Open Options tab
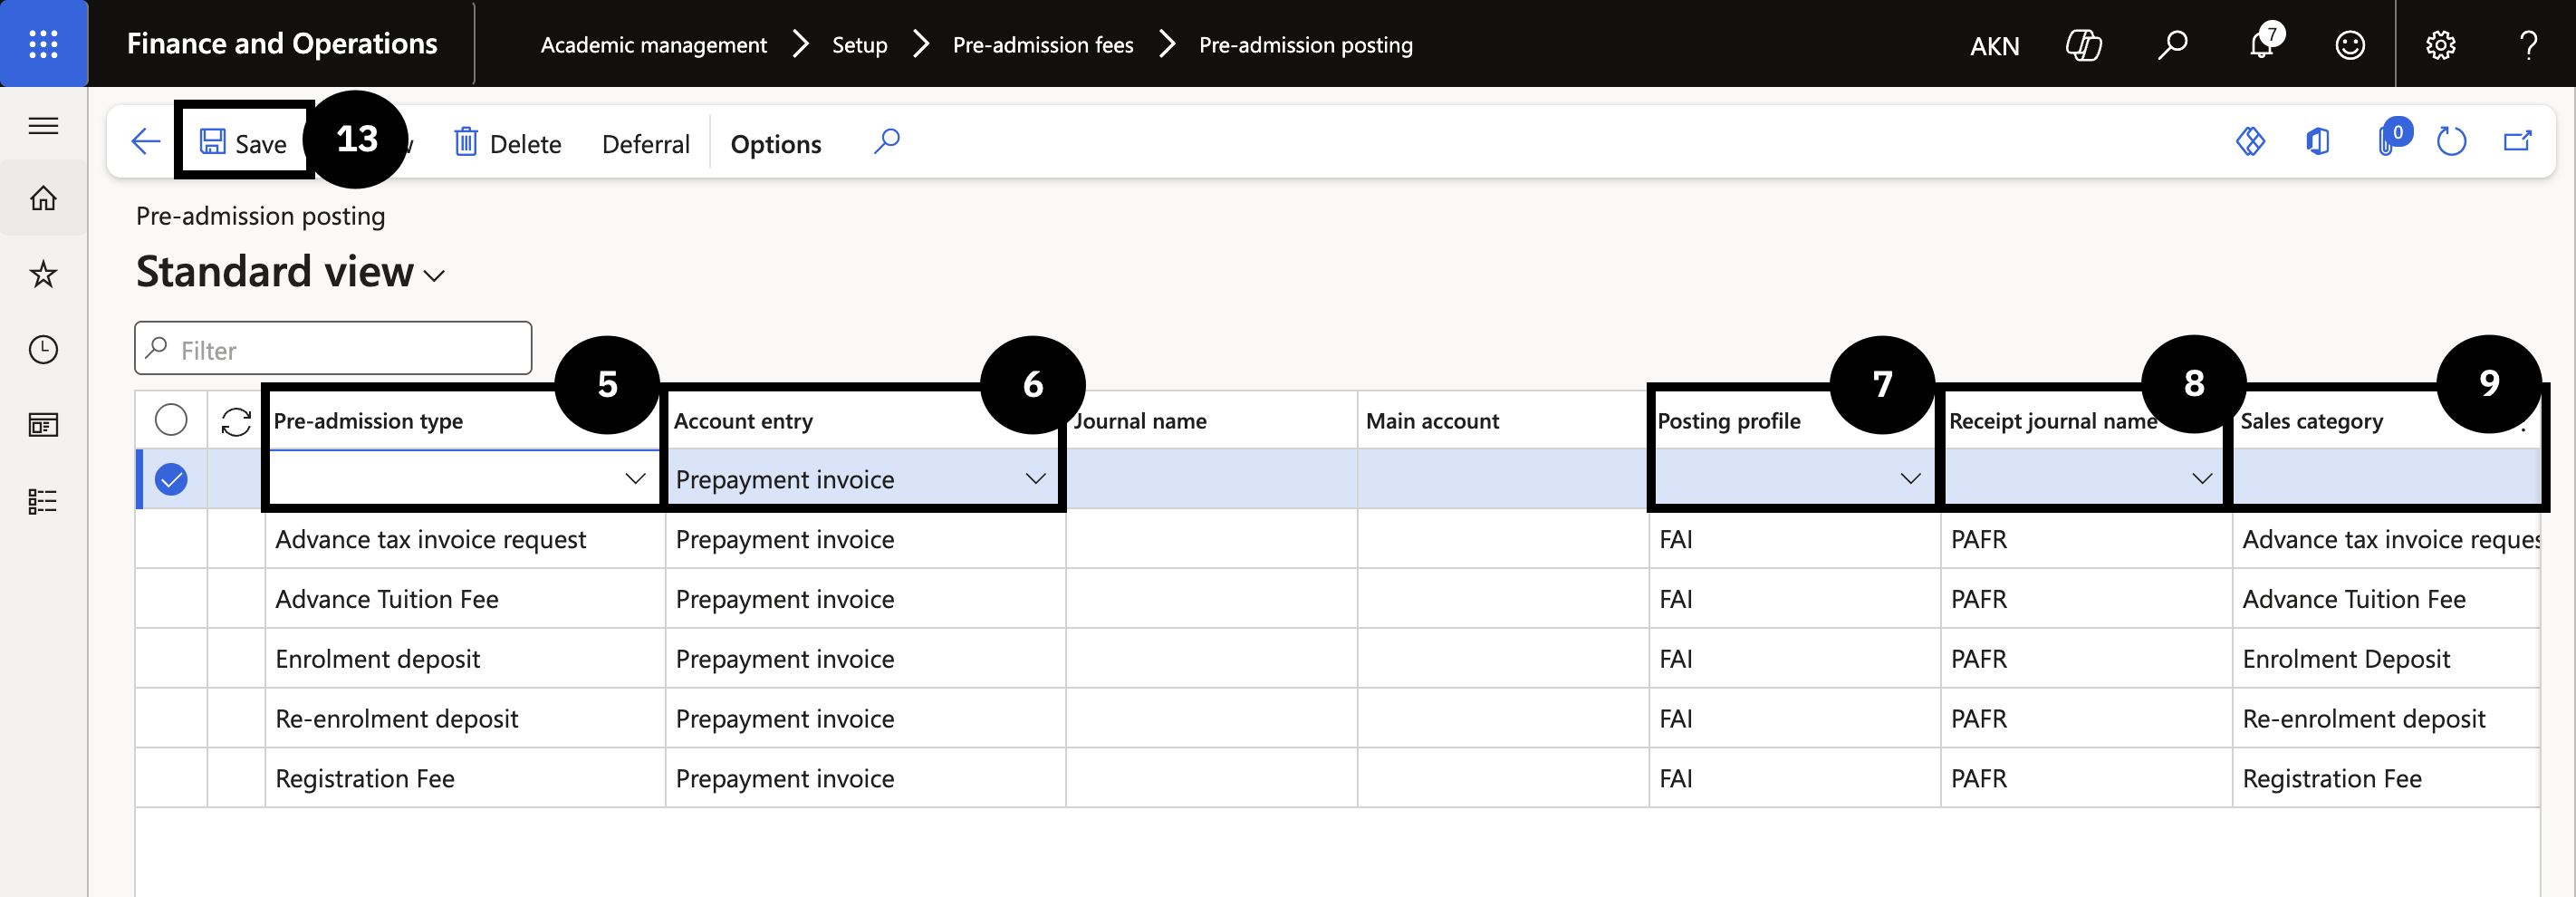 pyautogui.click(x=775, y=144)
